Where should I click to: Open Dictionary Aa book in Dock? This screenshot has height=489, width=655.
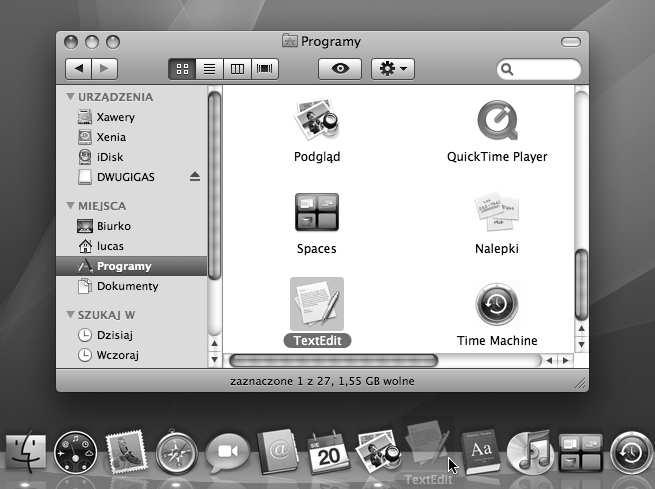click(x=480, y=452)
